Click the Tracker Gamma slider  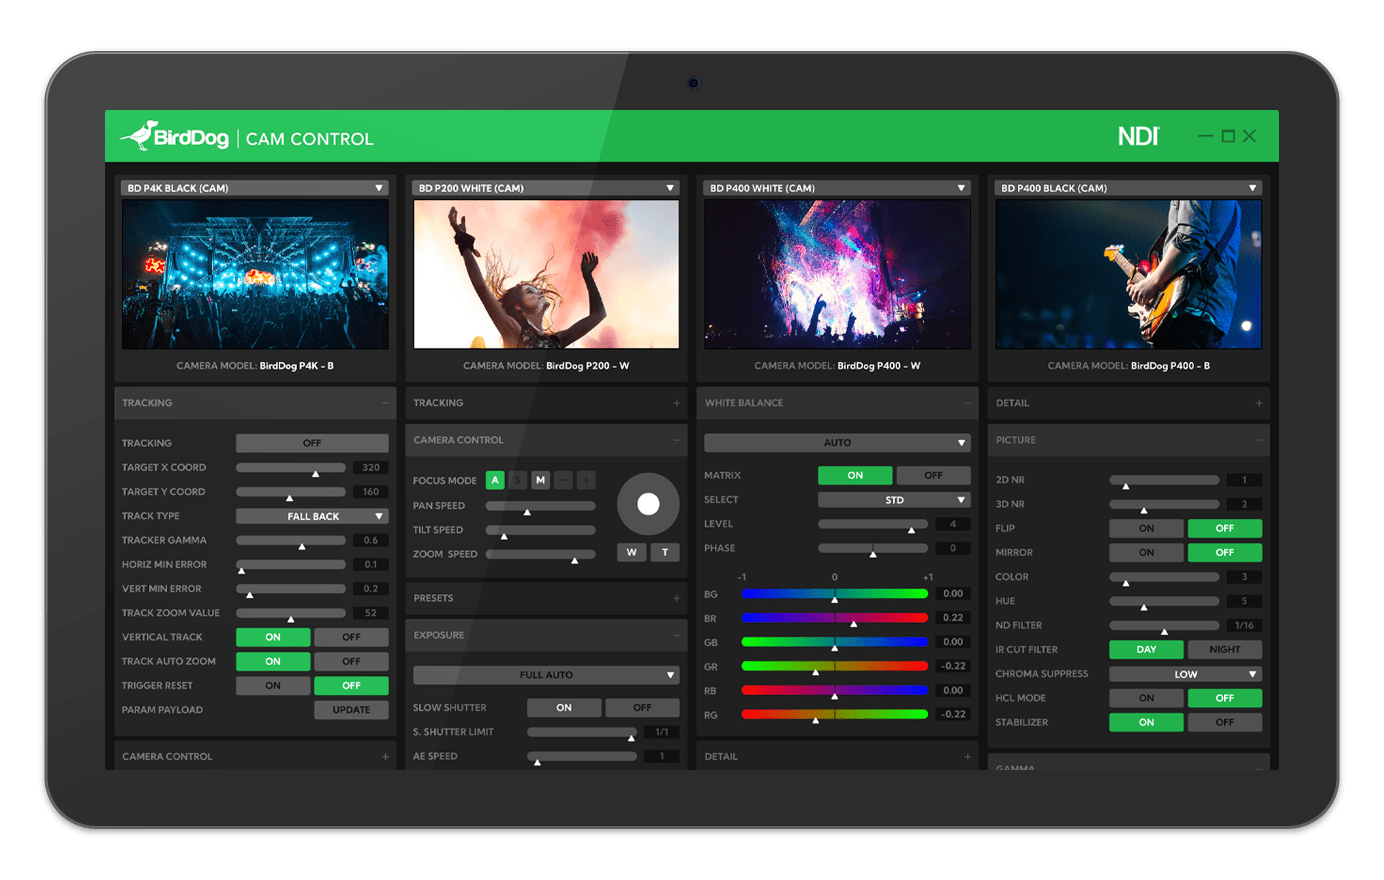click(291, 540)
